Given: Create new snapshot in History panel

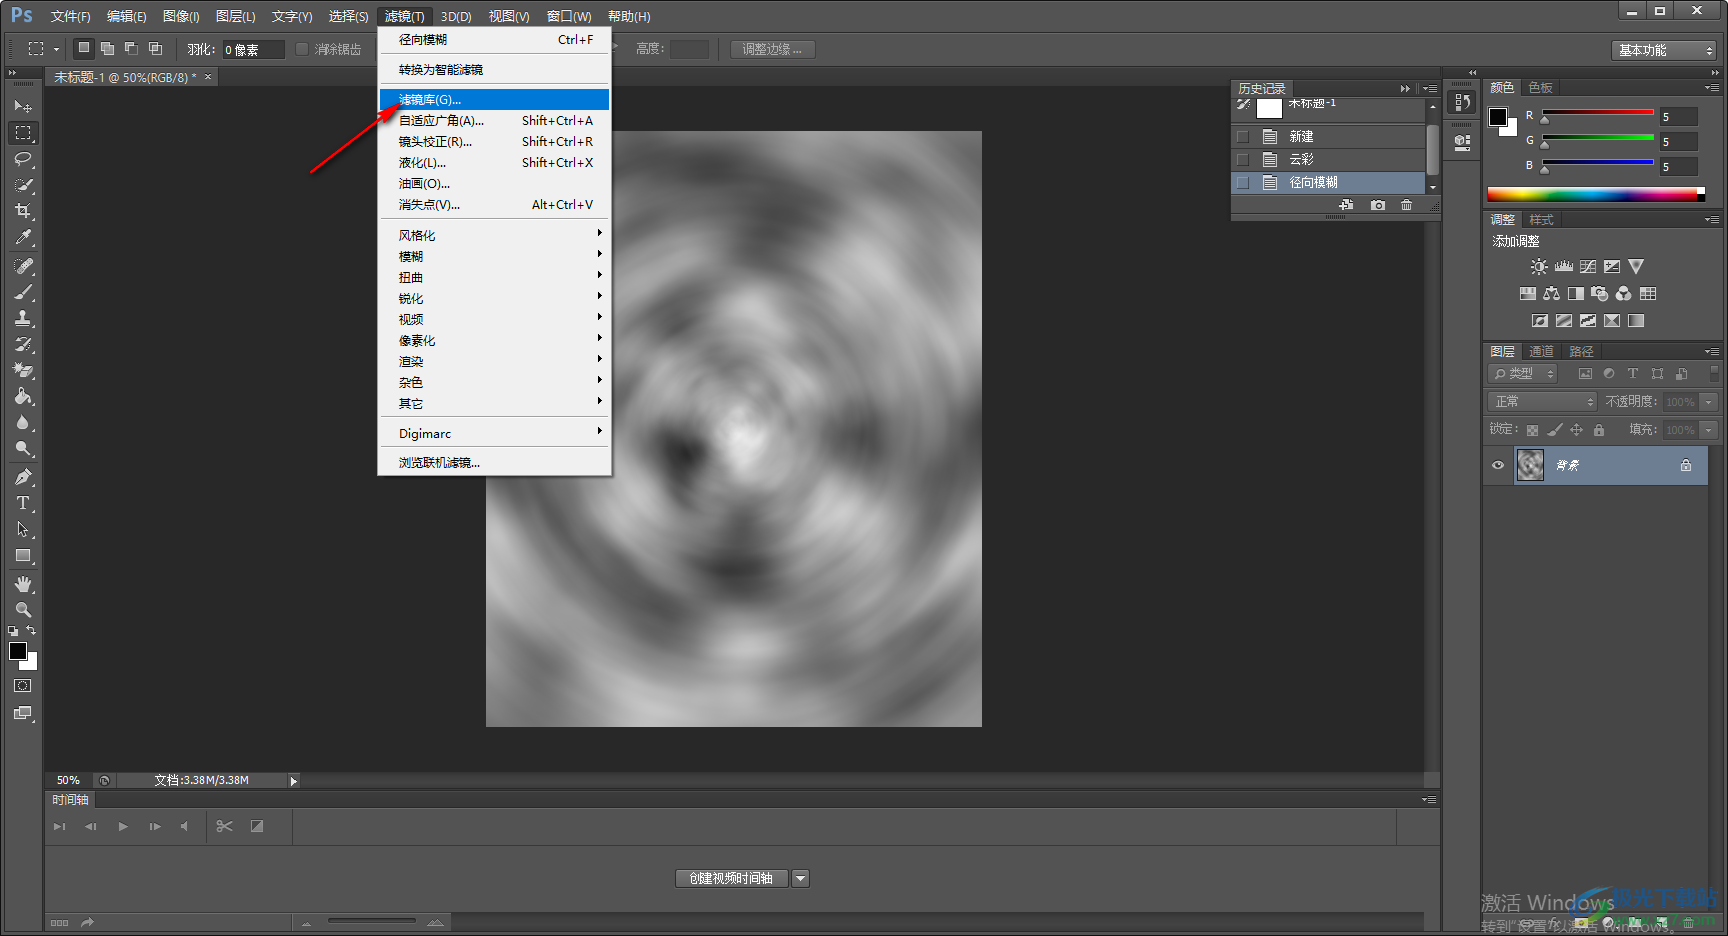Looking at the screenshot, I should 1378,205.
